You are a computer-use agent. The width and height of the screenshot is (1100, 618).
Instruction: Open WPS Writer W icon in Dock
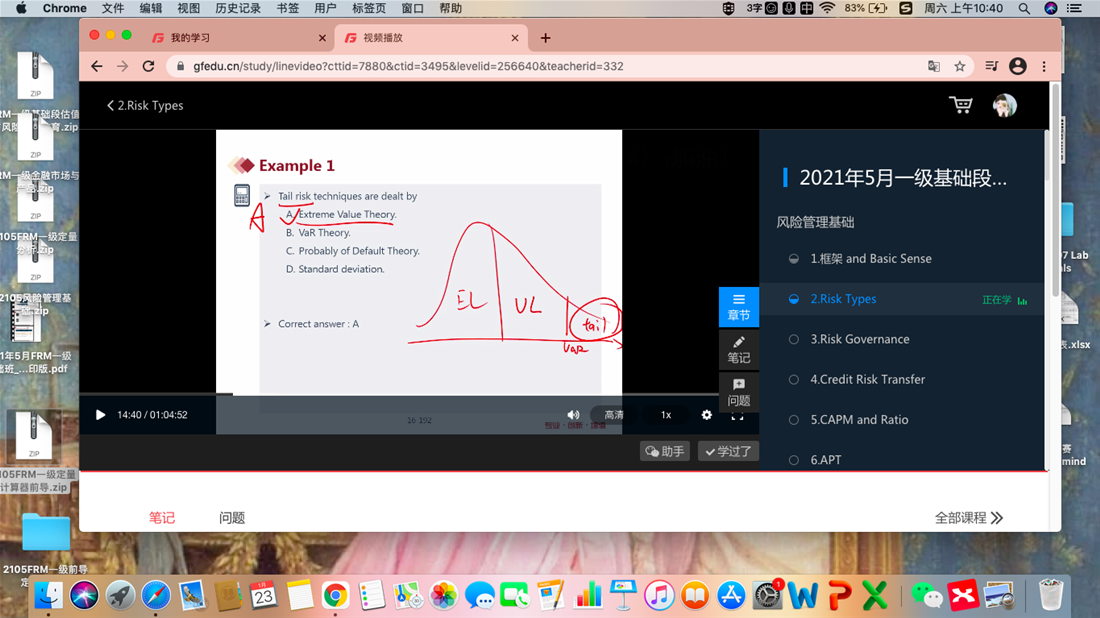tap(803, 596)
